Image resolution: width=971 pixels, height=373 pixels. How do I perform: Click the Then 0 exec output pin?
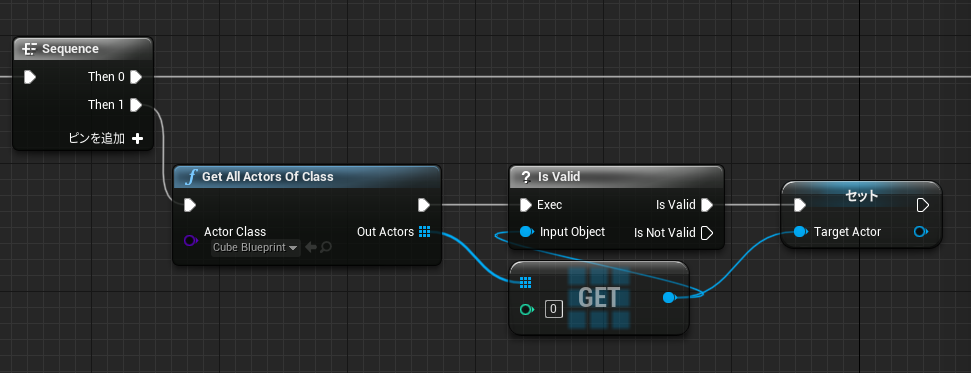tap(136, 77)
